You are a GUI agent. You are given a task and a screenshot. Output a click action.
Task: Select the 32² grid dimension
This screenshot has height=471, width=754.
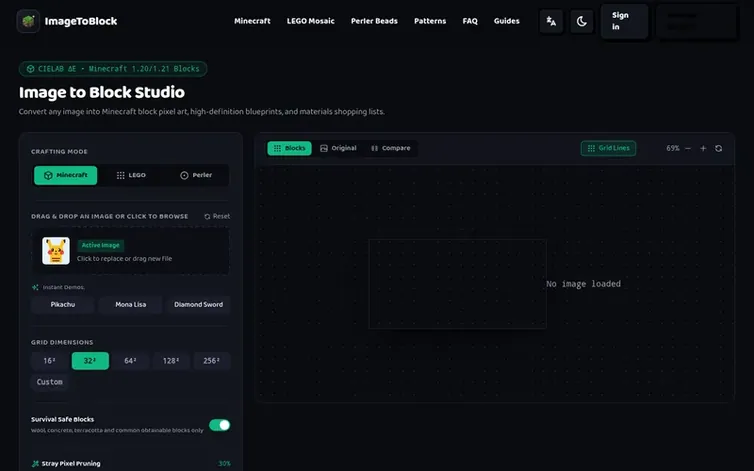90,361
